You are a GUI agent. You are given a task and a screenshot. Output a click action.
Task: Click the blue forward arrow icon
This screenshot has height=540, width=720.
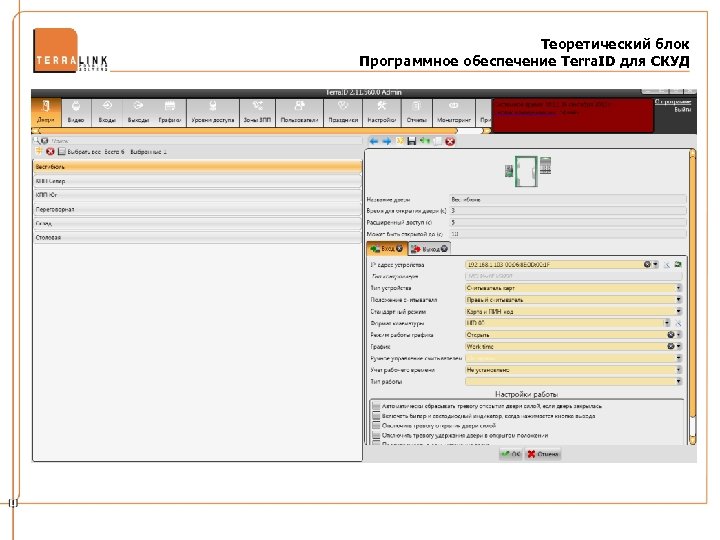387,141
